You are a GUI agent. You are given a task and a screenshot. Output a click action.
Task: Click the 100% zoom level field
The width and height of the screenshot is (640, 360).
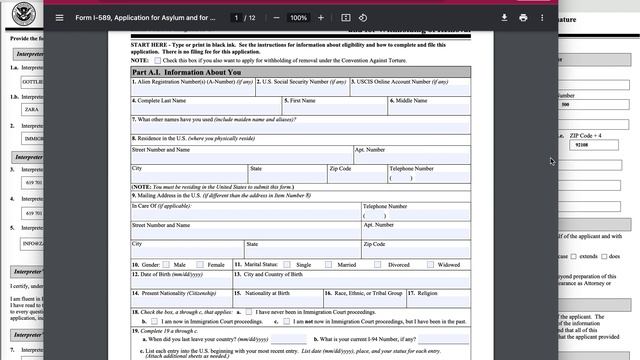point(298,18)
